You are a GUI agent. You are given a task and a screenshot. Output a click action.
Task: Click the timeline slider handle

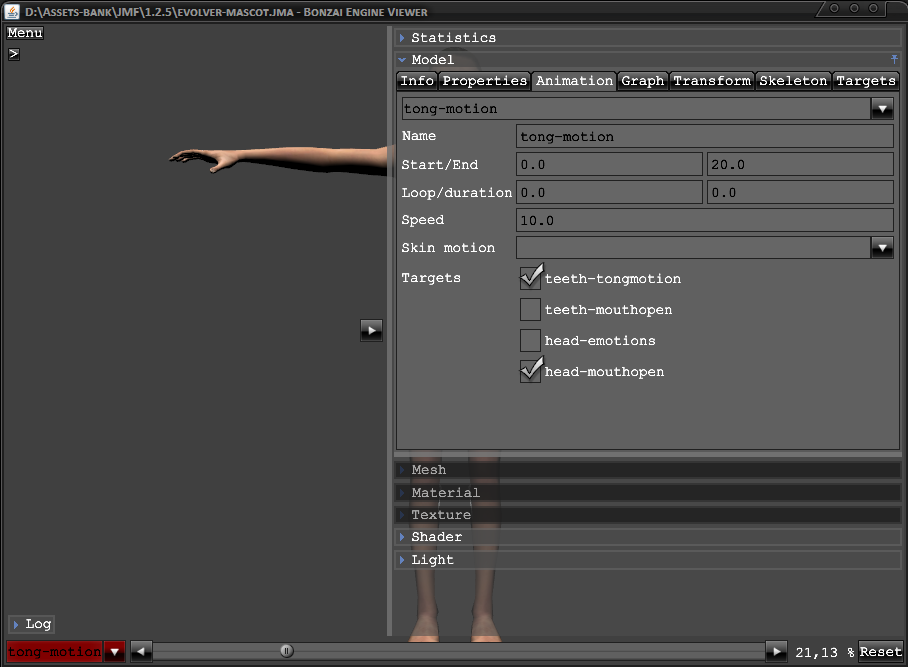click(287, 652)
